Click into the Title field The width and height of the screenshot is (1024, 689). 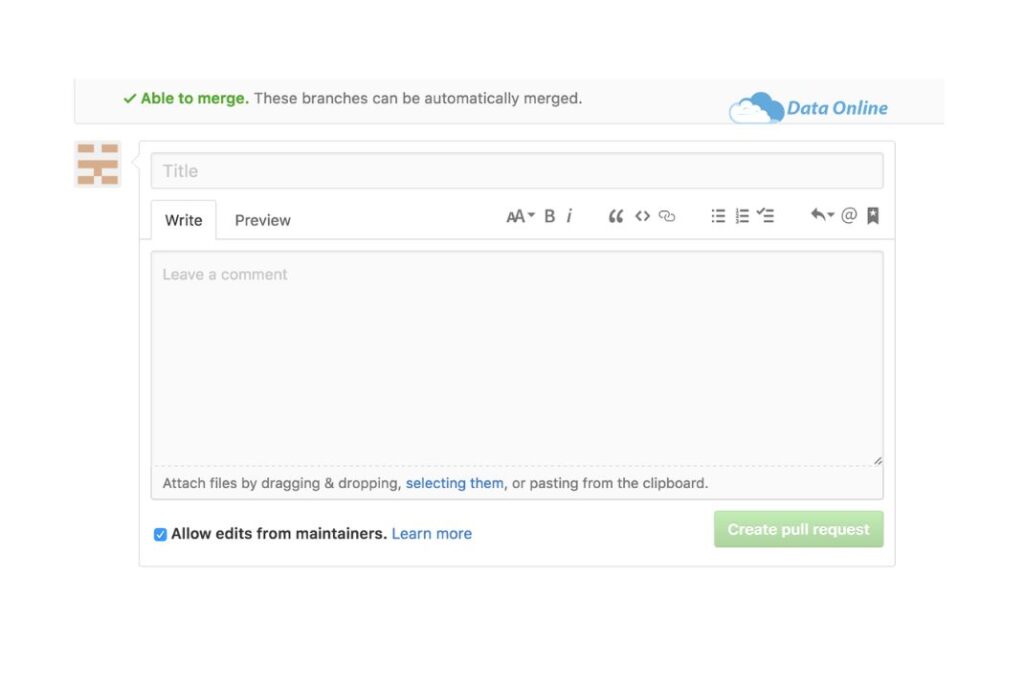[x=517, y=171]
